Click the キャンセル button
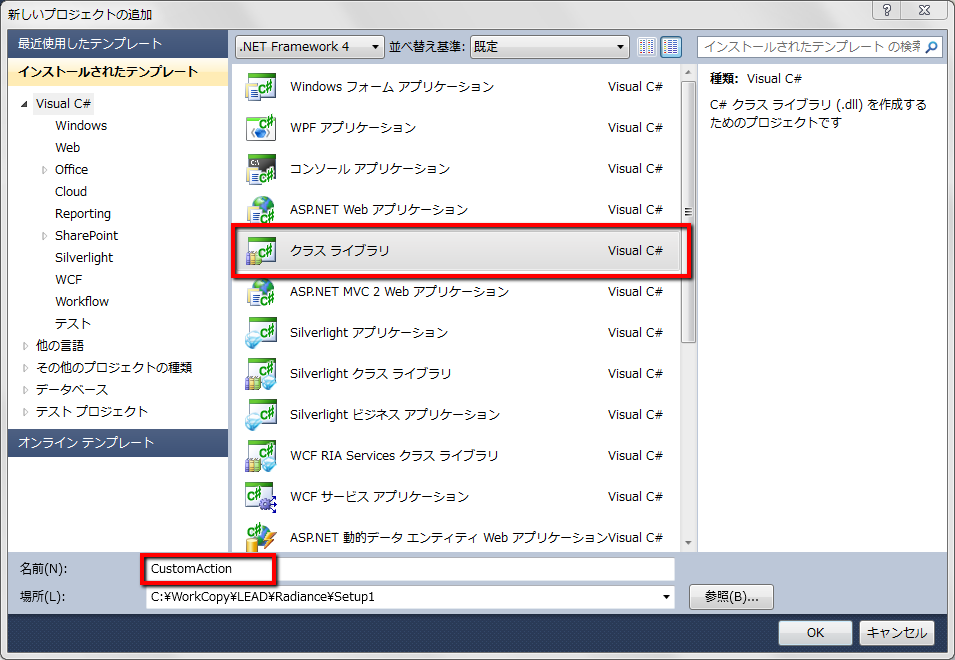This screenshot has width=955, height=660. tap(897, 633)
